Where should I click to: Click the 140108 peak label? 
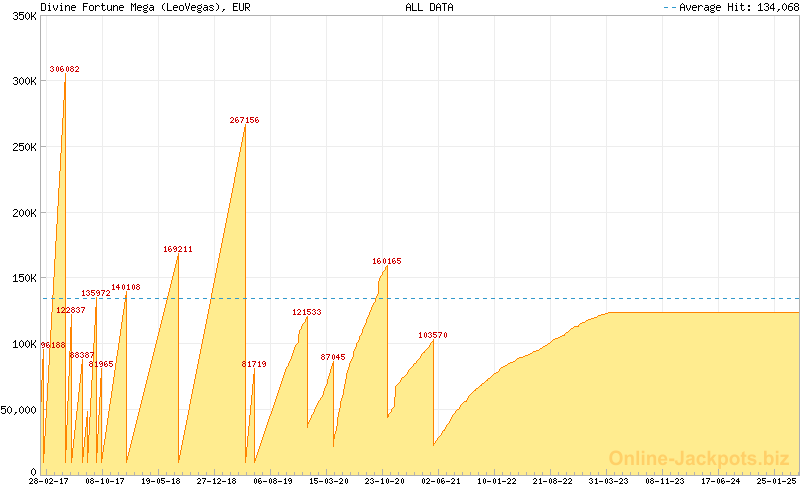point(126,287)
